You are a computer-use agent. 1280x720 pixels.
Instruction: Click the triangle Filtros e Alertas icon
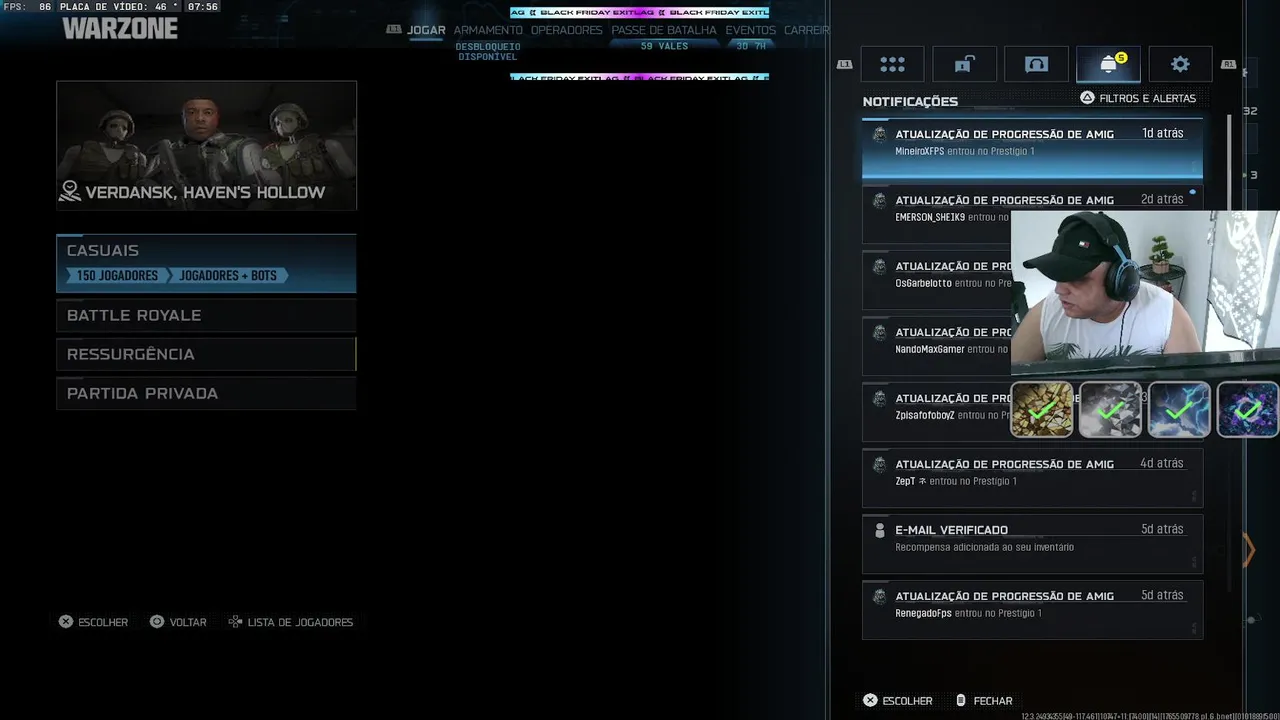point(1087,98)
